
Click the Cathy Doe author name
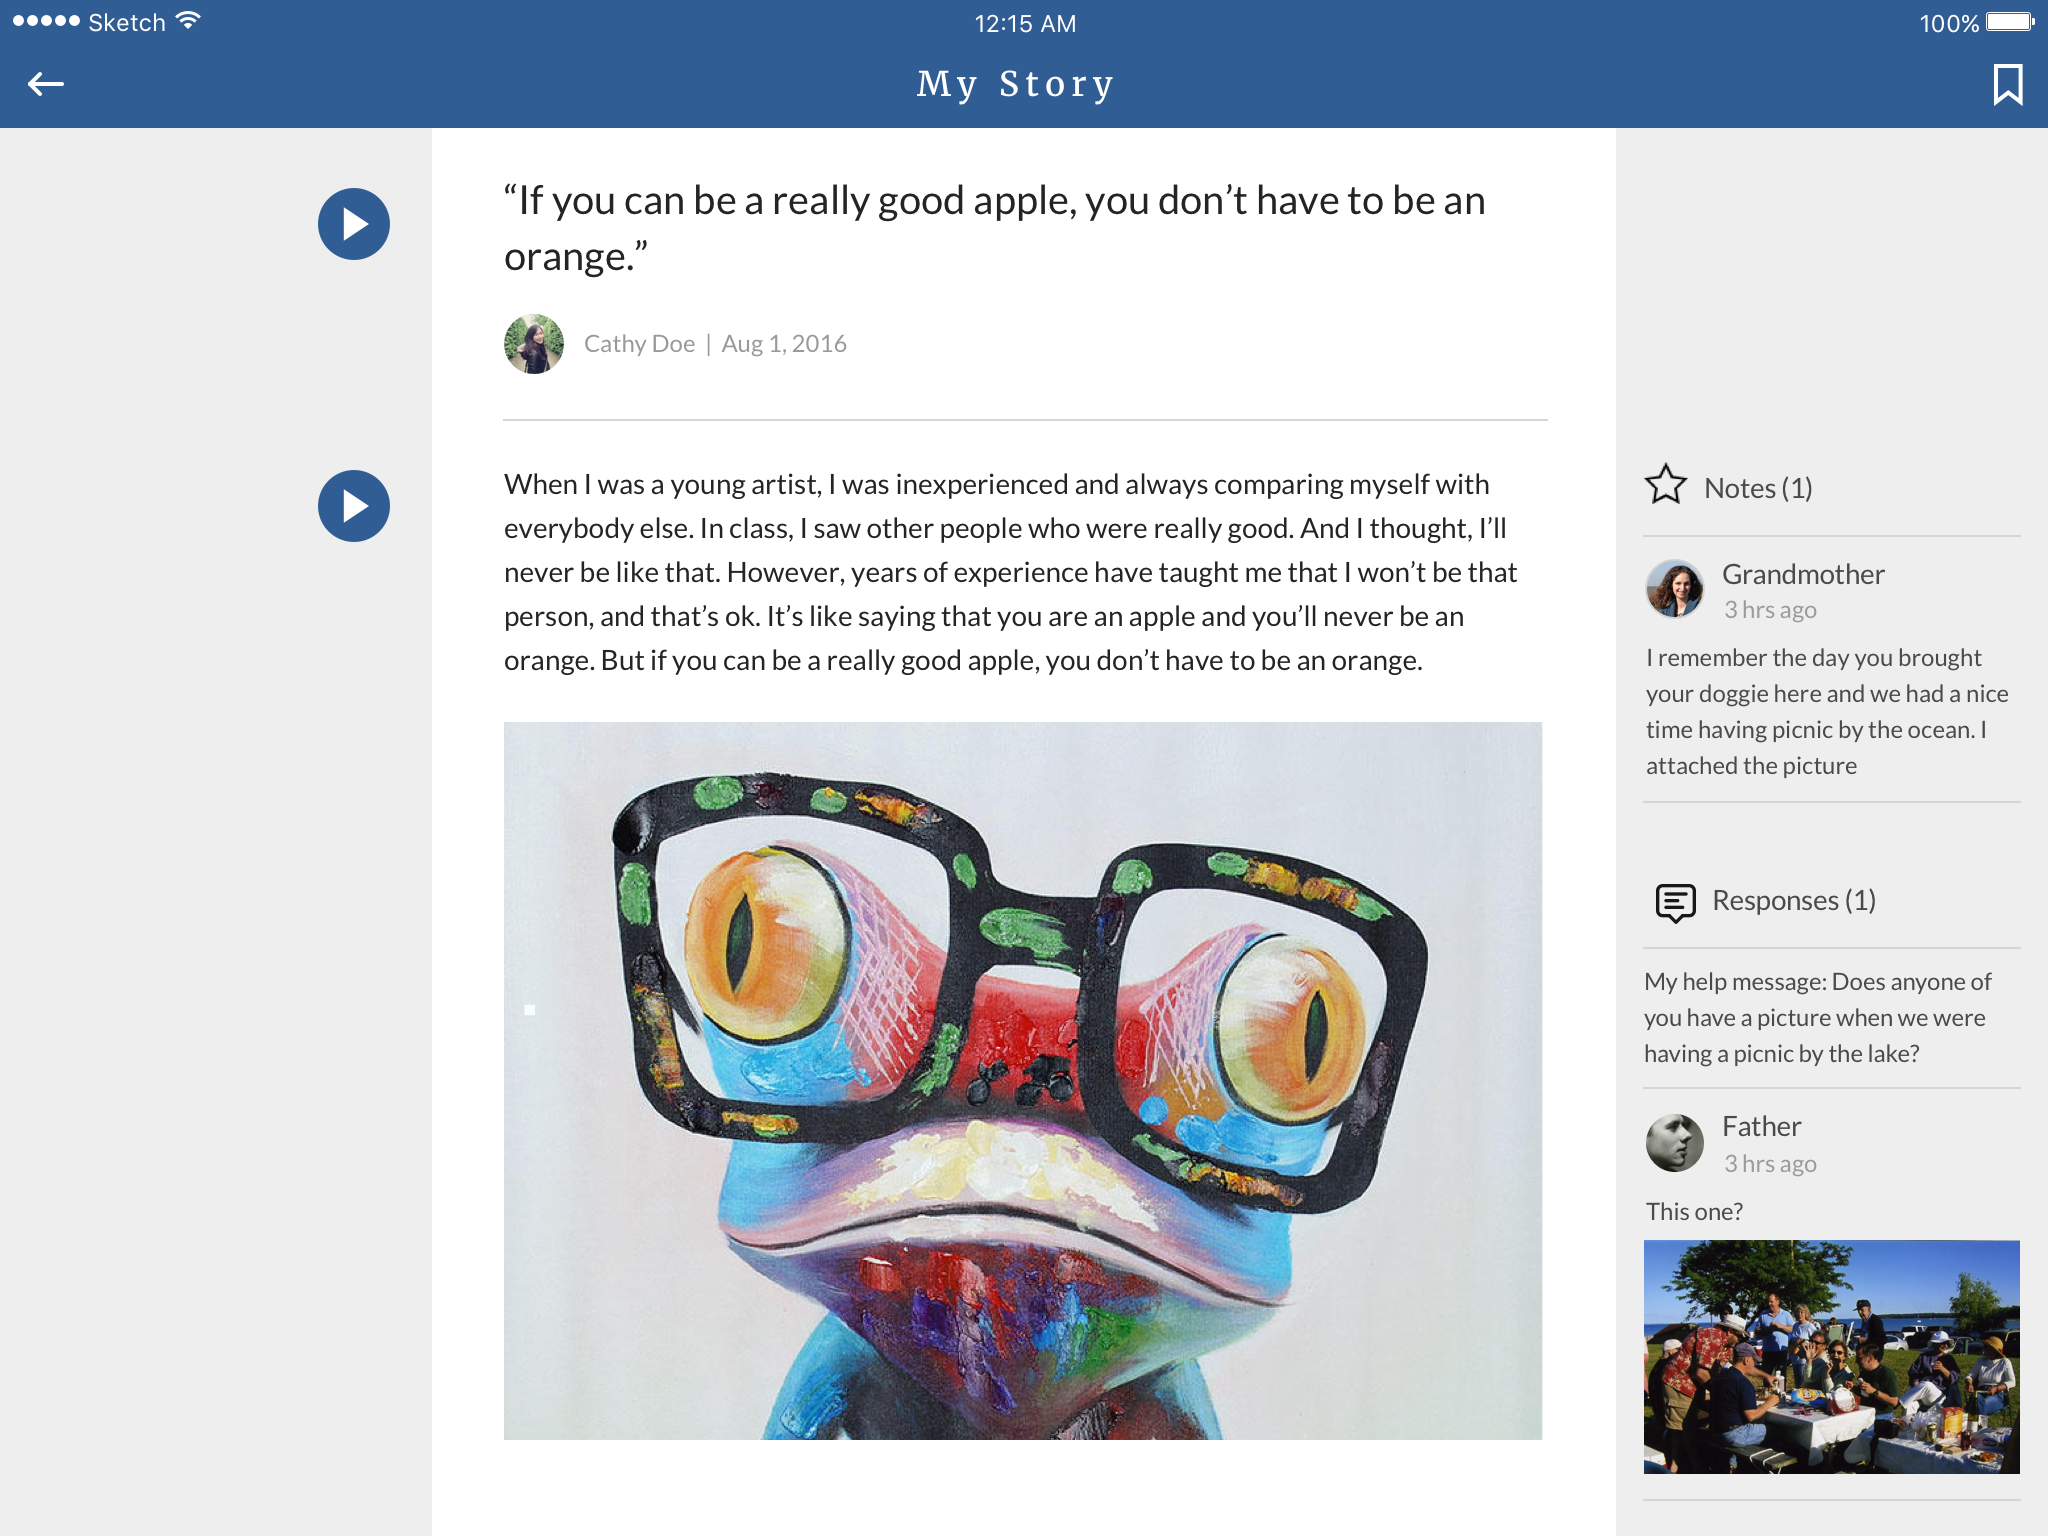pyautogui.click(x=639, y=344)
